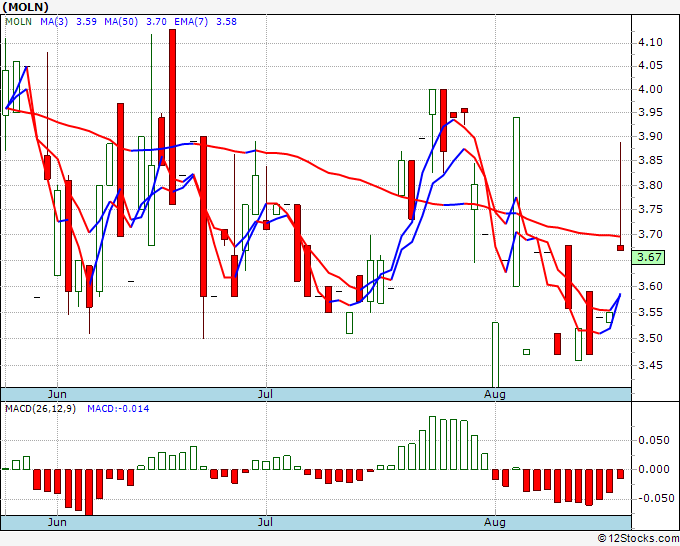Click Aug on the price chart axis
Viewport: 680px width, 546px height.
pos(495,394)
